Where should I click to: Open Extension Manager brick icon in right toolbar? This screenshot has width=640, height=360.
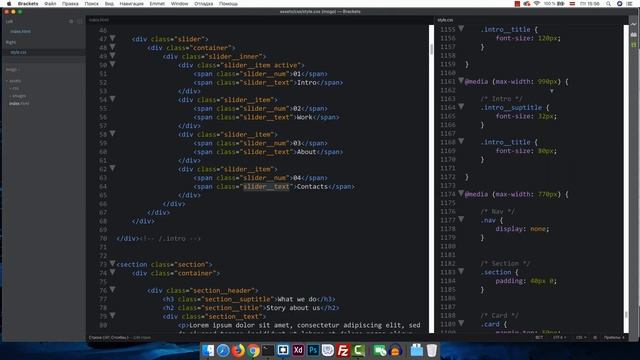633,35
